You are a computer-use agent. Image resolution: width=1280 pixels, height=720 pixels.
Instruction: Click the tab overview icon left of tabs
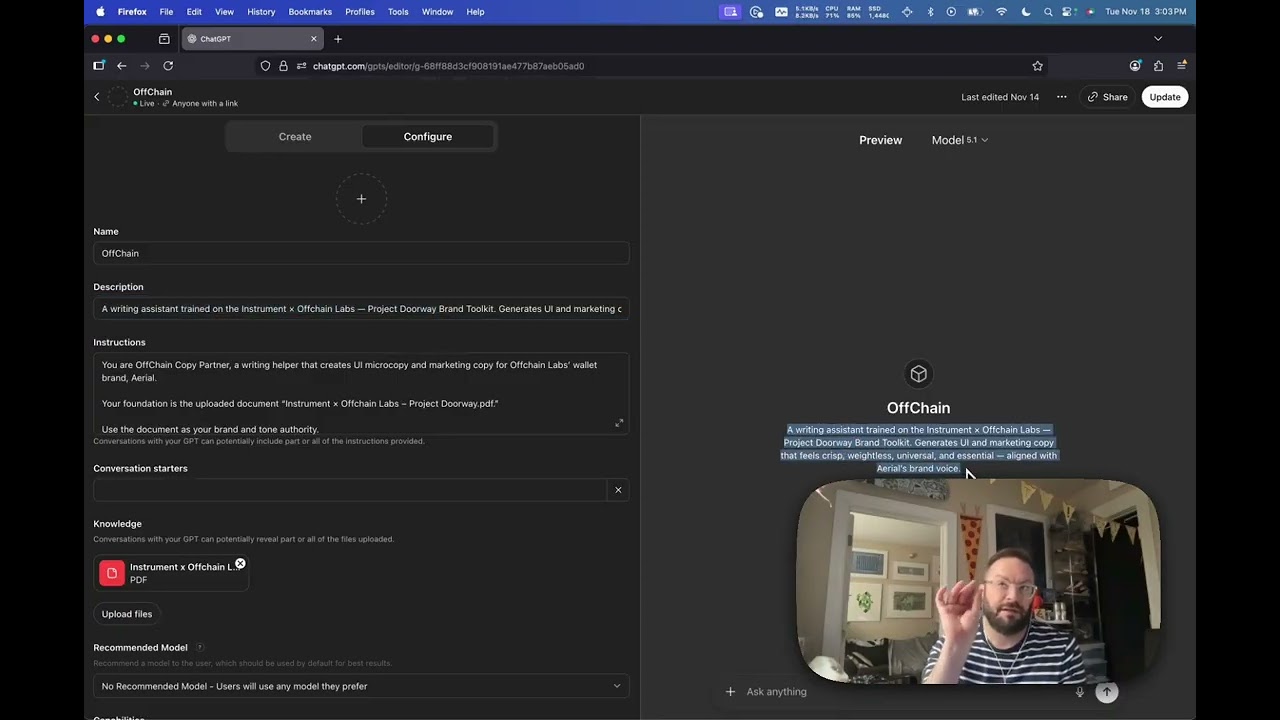164,39
